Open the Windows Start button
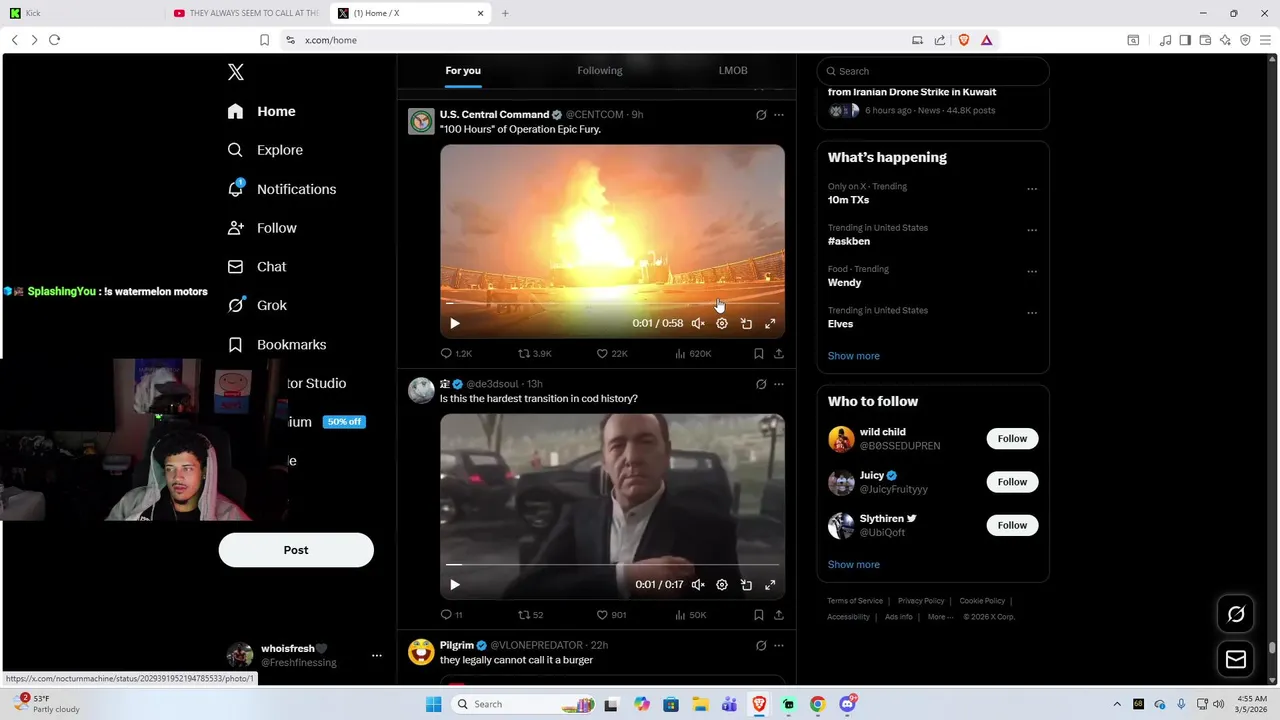1280x720 pixels. point(433,704)
